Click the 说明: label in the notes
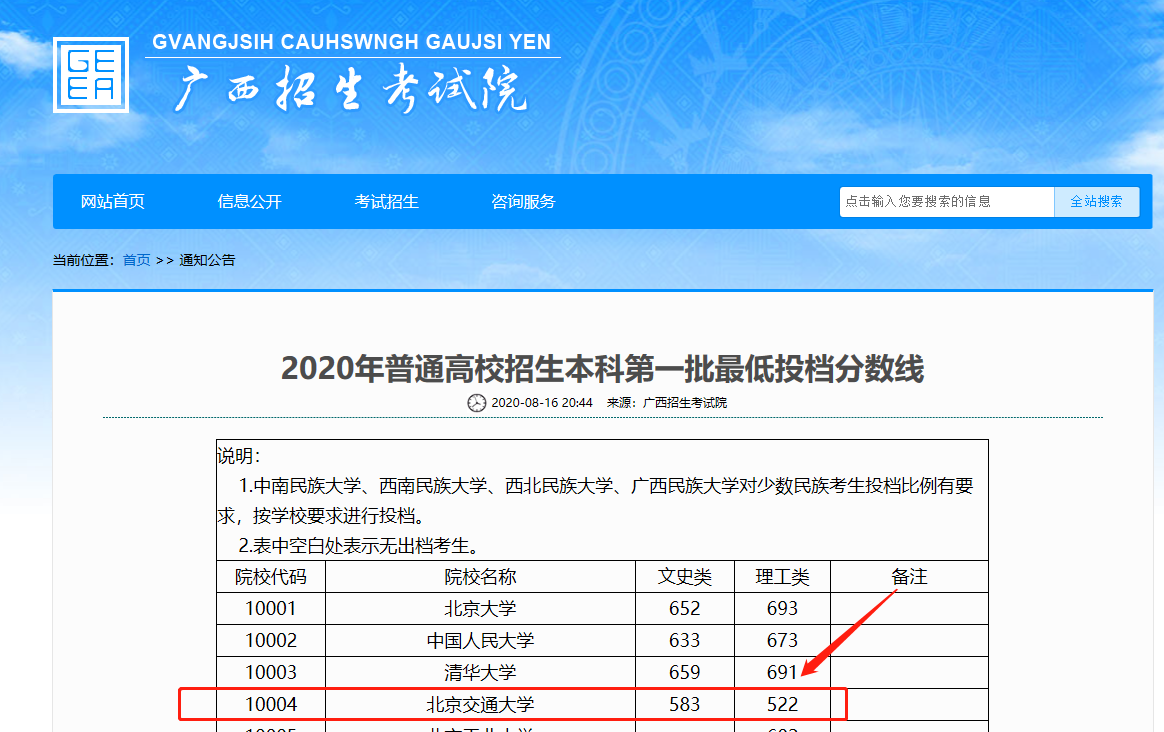The height and width of the screenshot is (732, 1164). pos(238,456)
